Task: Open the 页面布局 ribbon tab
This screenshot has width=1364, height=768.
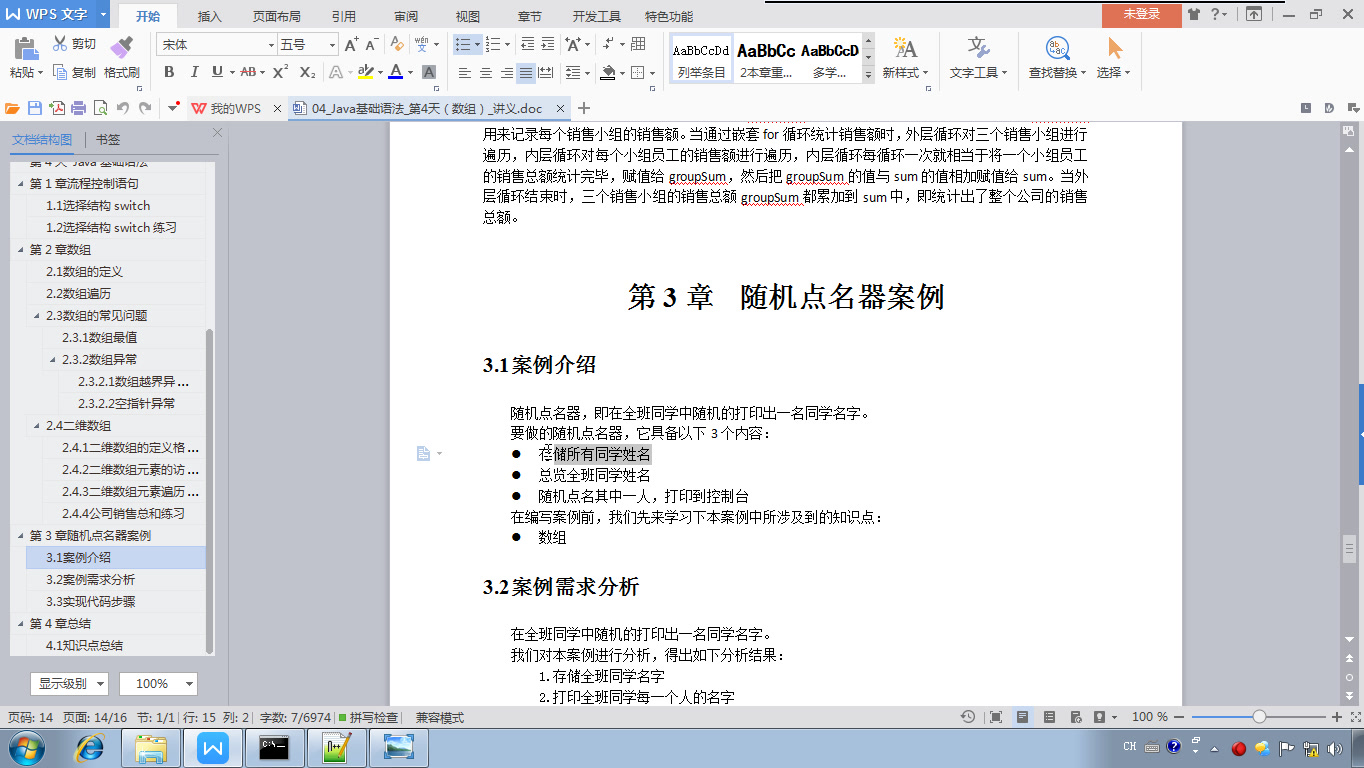Action: click(x=277, y=16)
